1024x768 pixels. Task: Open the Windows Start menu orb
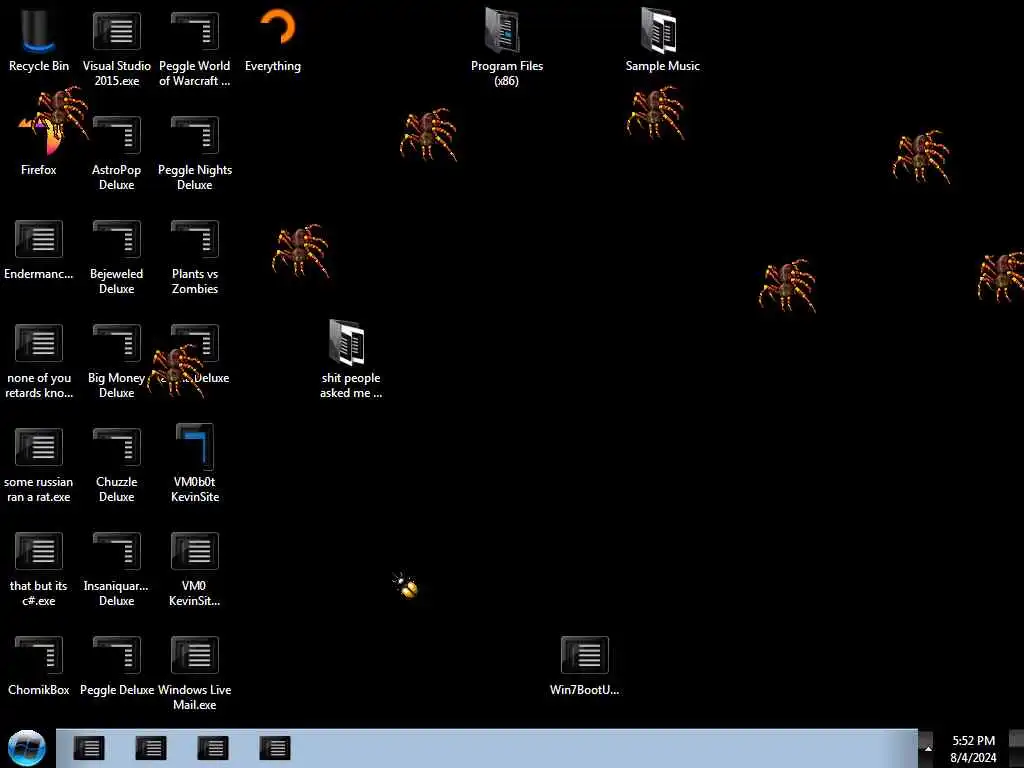pos(27,748)
